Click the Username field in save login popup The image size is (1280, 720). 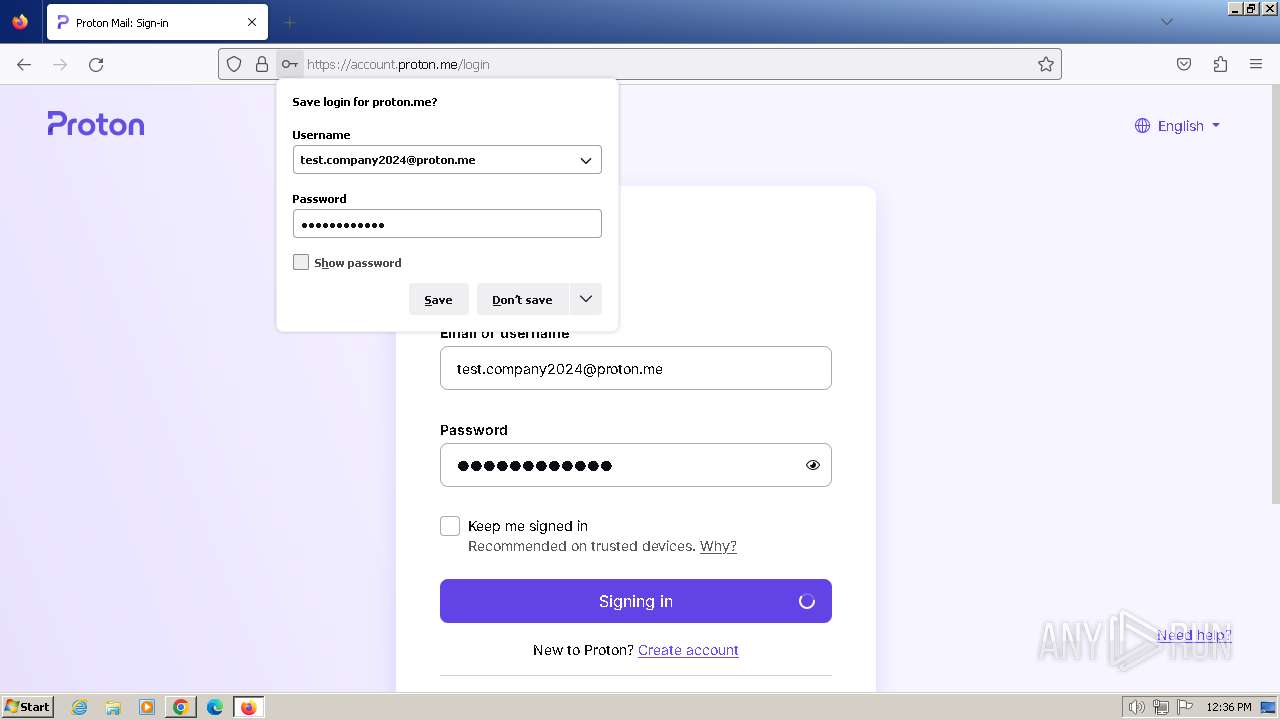[447, 160]
